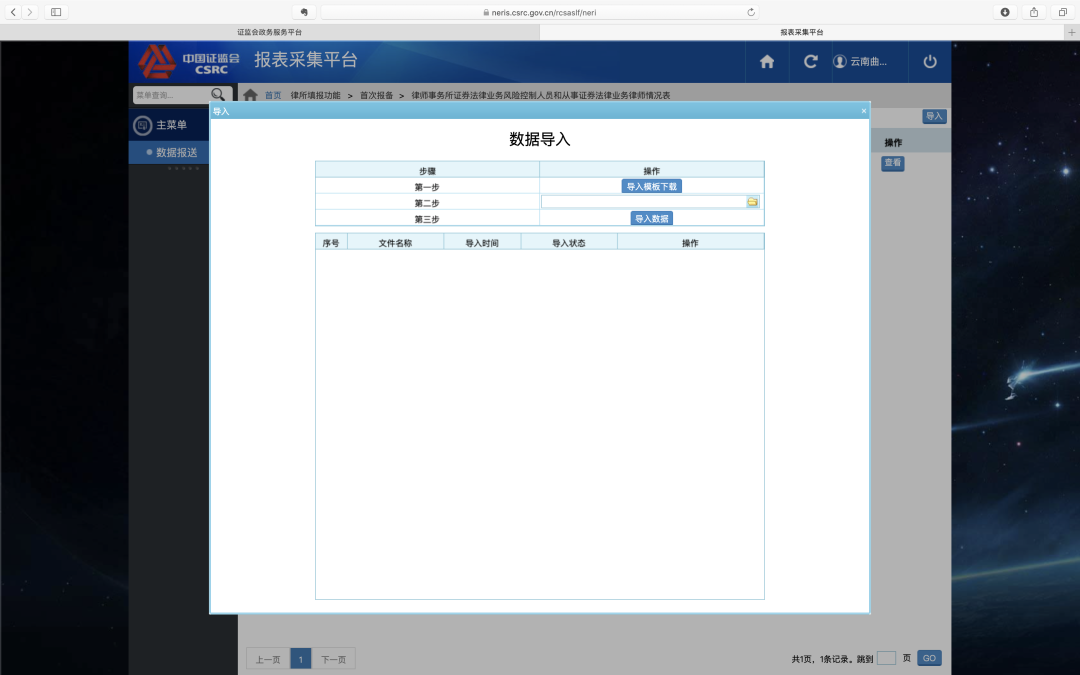
Task: Select 数据报送 in the side menu
Action: (176, 152)
